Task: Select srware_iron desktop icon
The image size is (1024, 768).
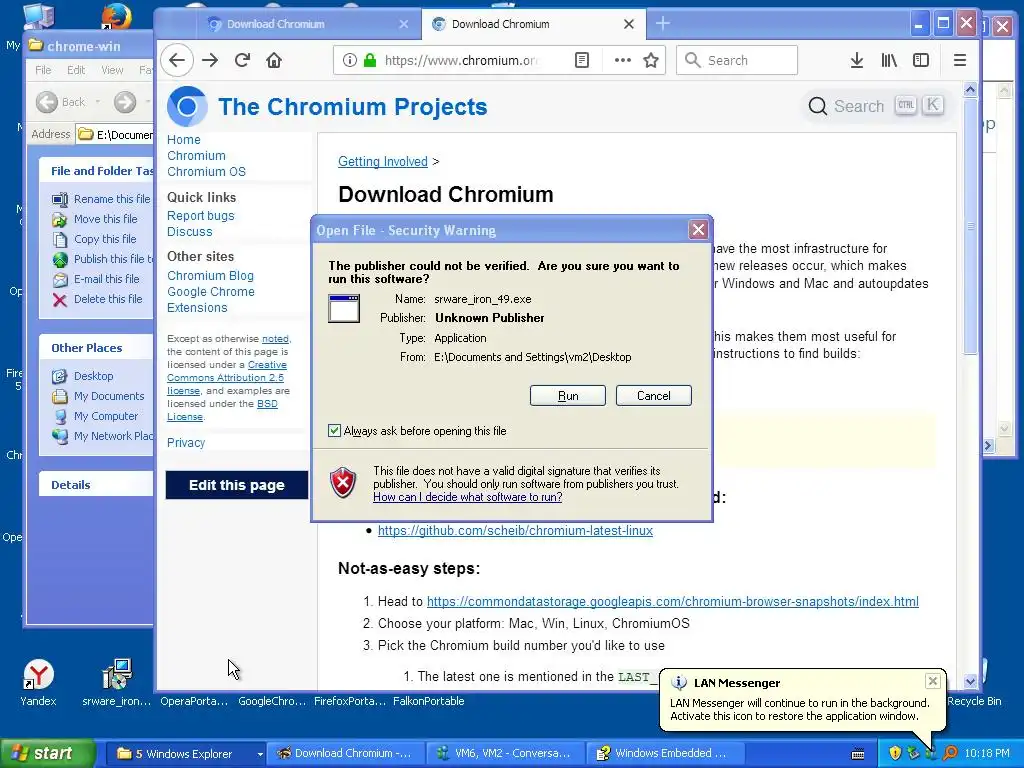Action: click(x=116, y=682)
